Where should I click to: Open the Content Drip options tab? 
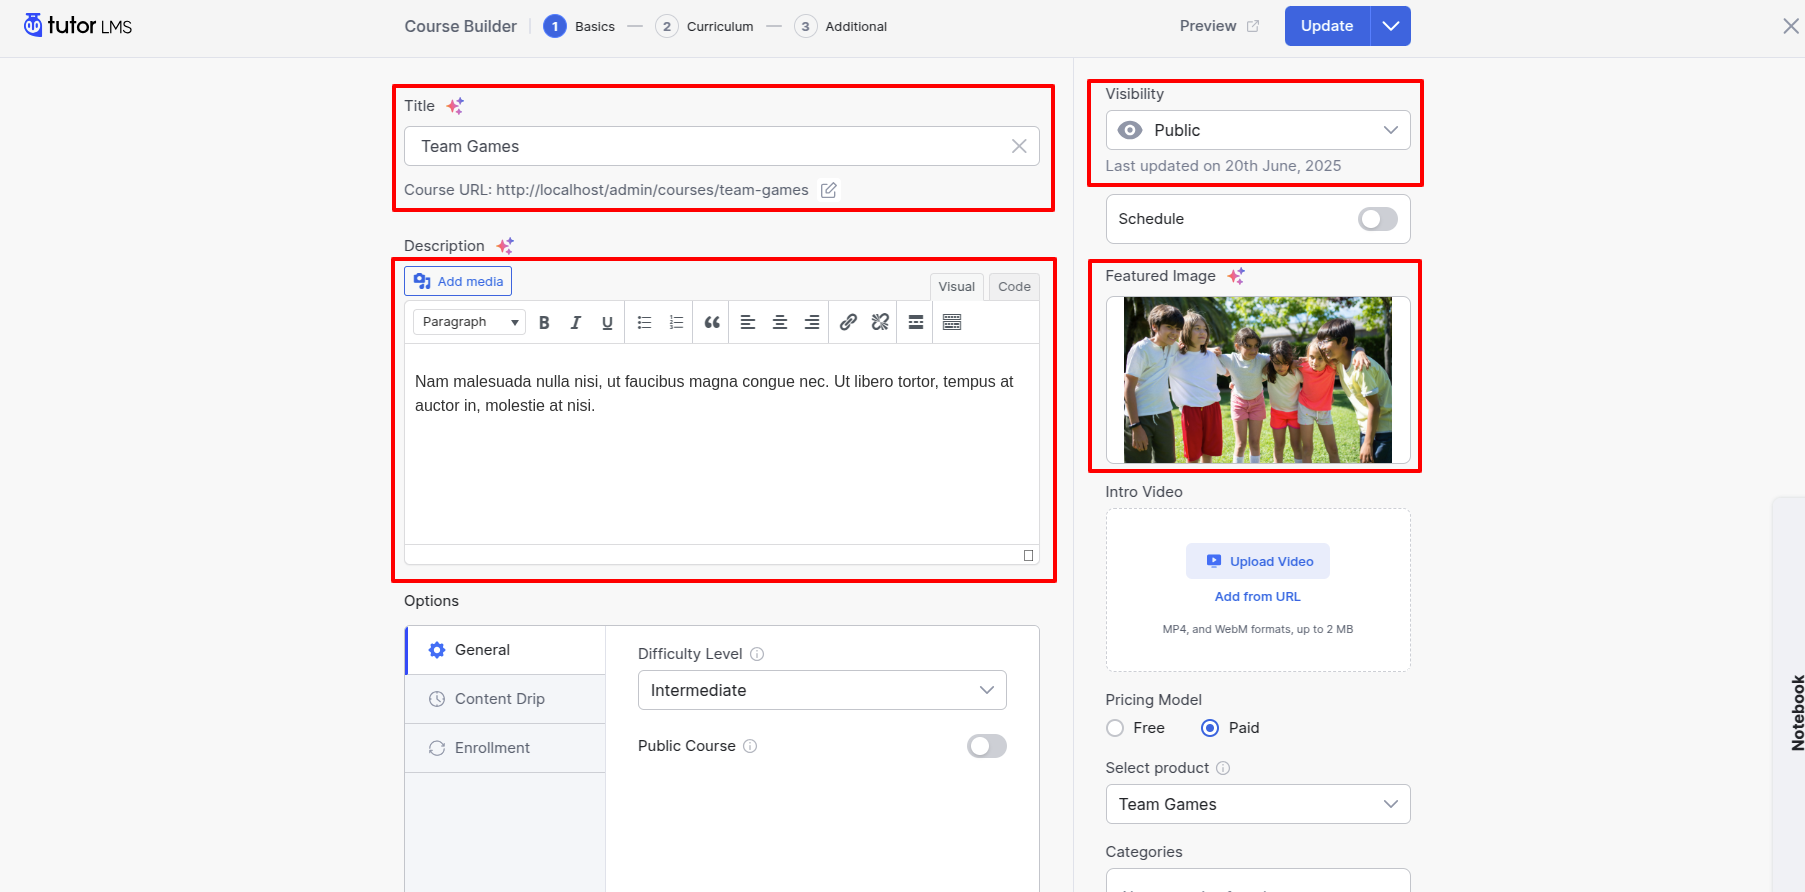click(500, 699)
